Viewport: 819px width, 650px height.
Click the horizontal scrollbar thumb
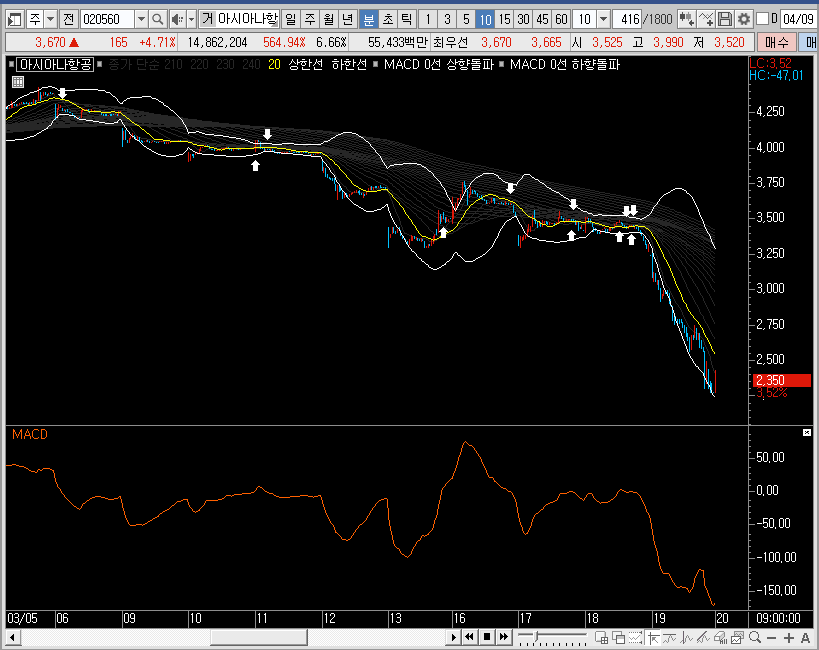click(259, 637)
